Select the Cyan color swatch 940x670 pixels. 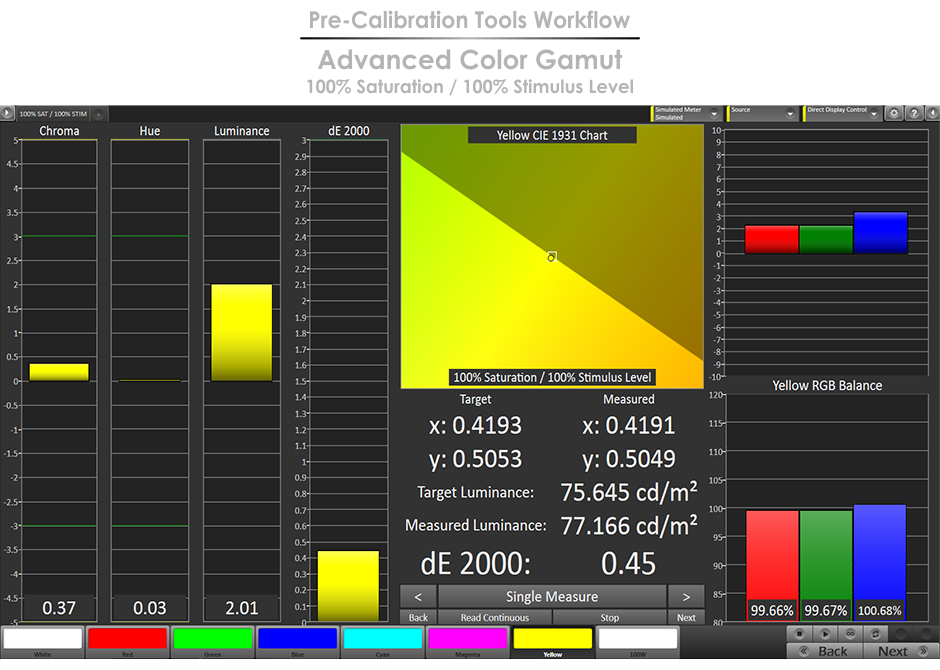pyautogui.click(x=382, y=641)
